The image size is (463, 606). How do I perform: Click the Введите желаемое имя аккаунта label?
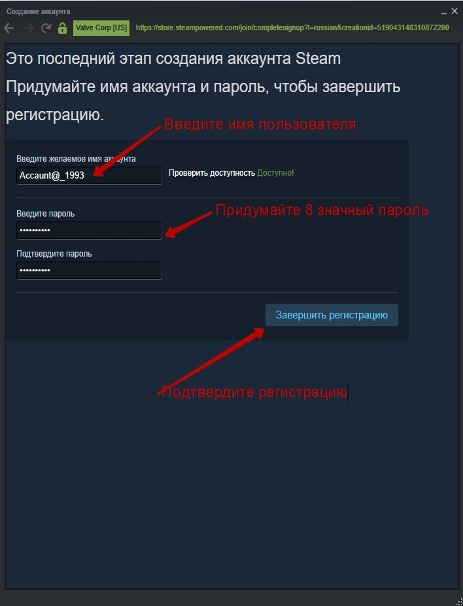click(76, 159)
